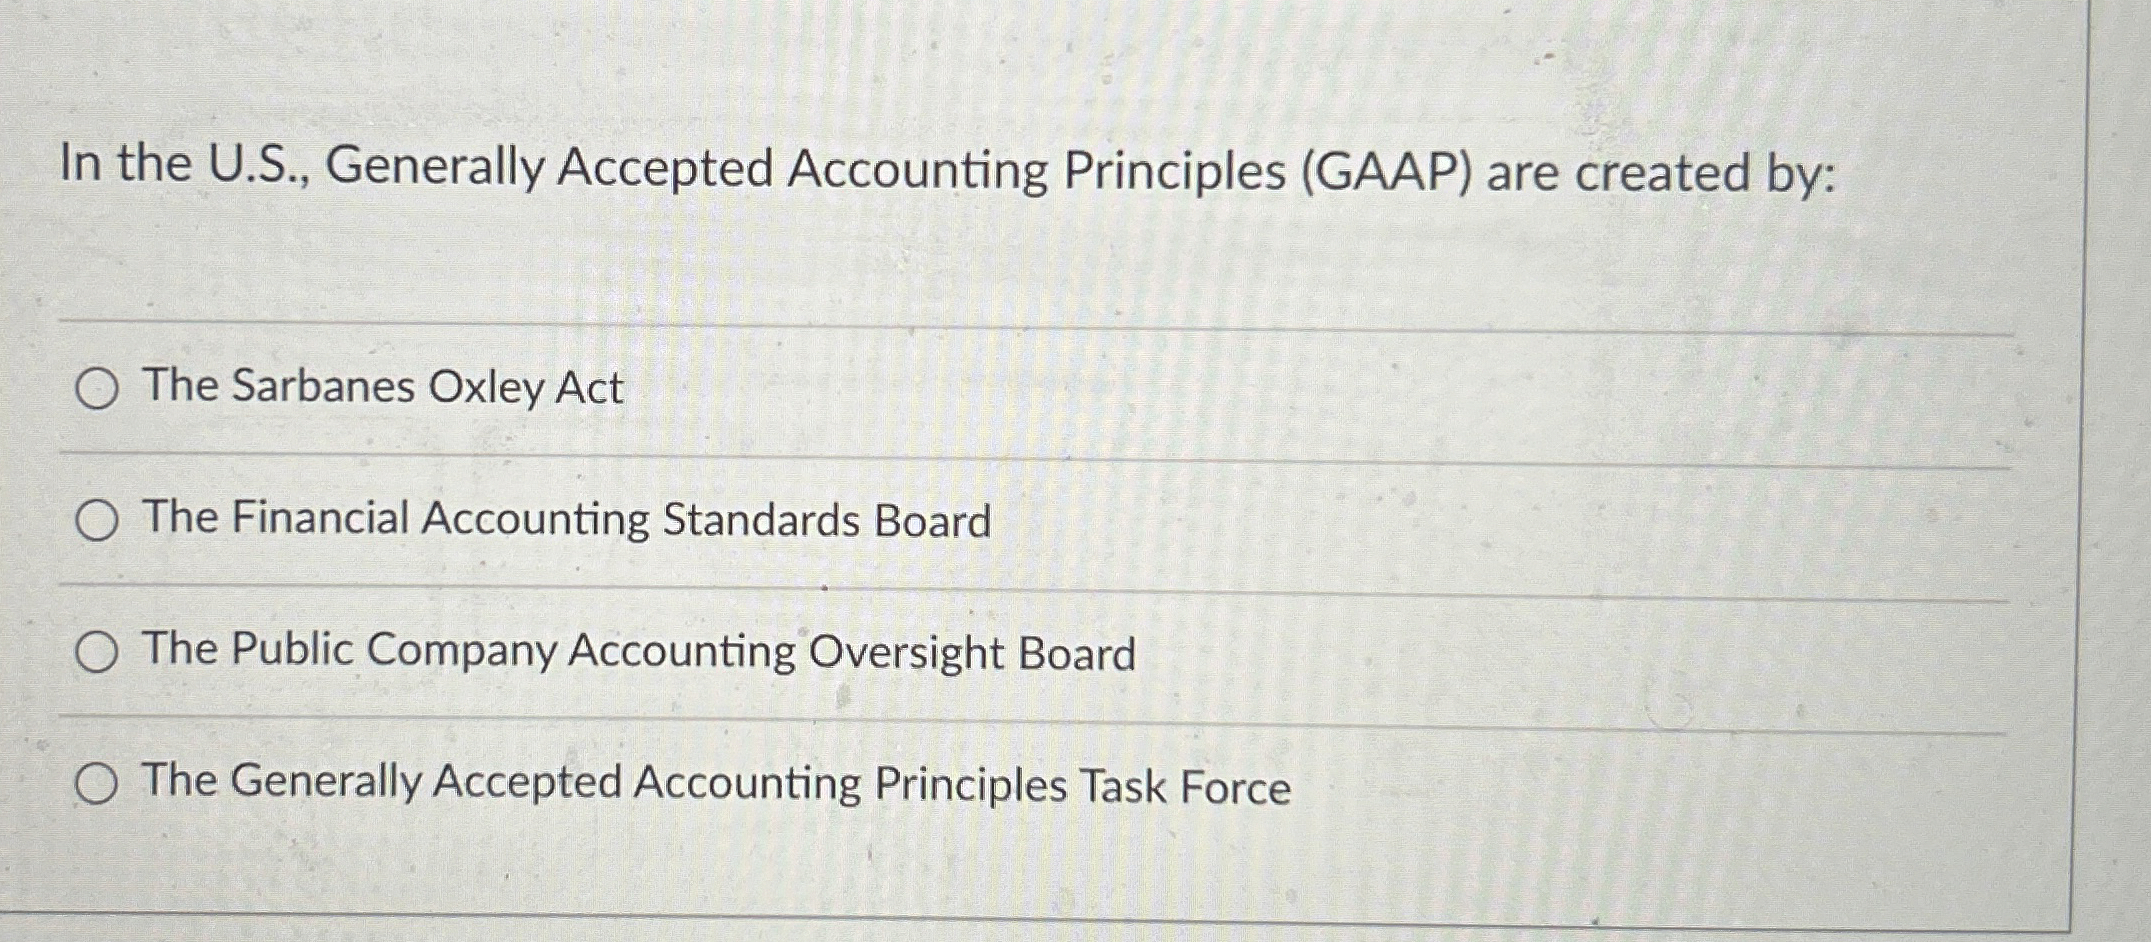Select The Financial Accounting Standards Board option
This screenshot has width=2151, height=942.
tap(97, 521)
